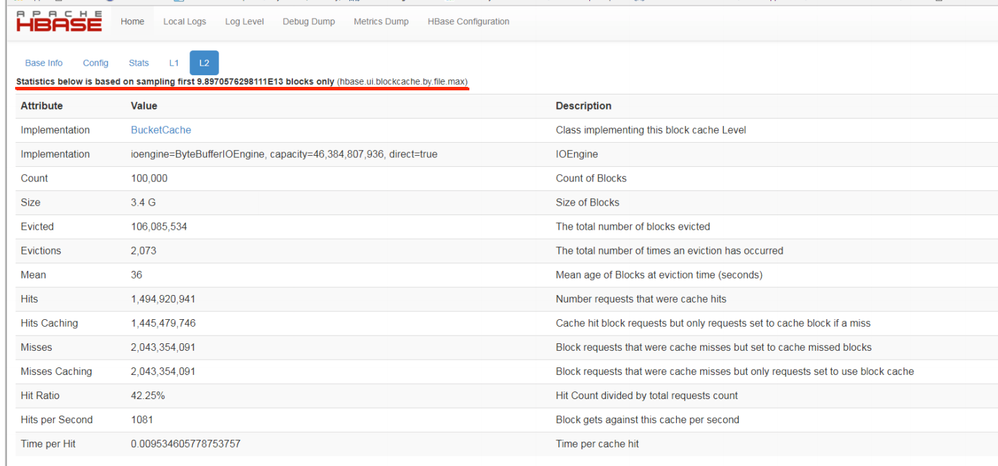Select Hits Caching value 1,445,479,746
The image size is (998, 466).
click(x=163, y=323)
